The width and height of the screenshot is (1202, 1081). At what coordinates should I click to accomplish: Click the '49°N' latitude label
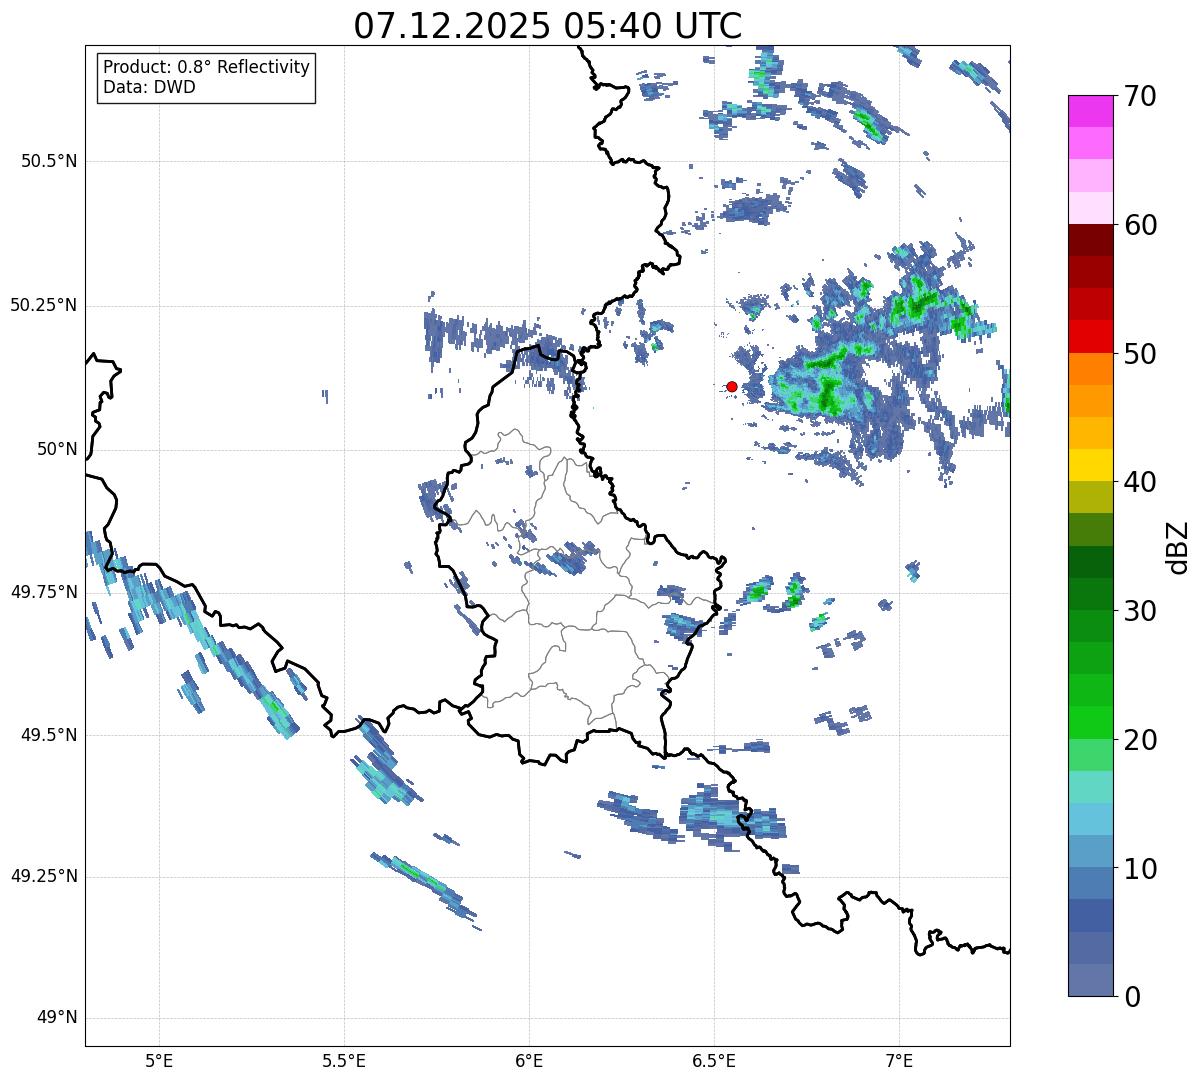[x=57, y=1018]
